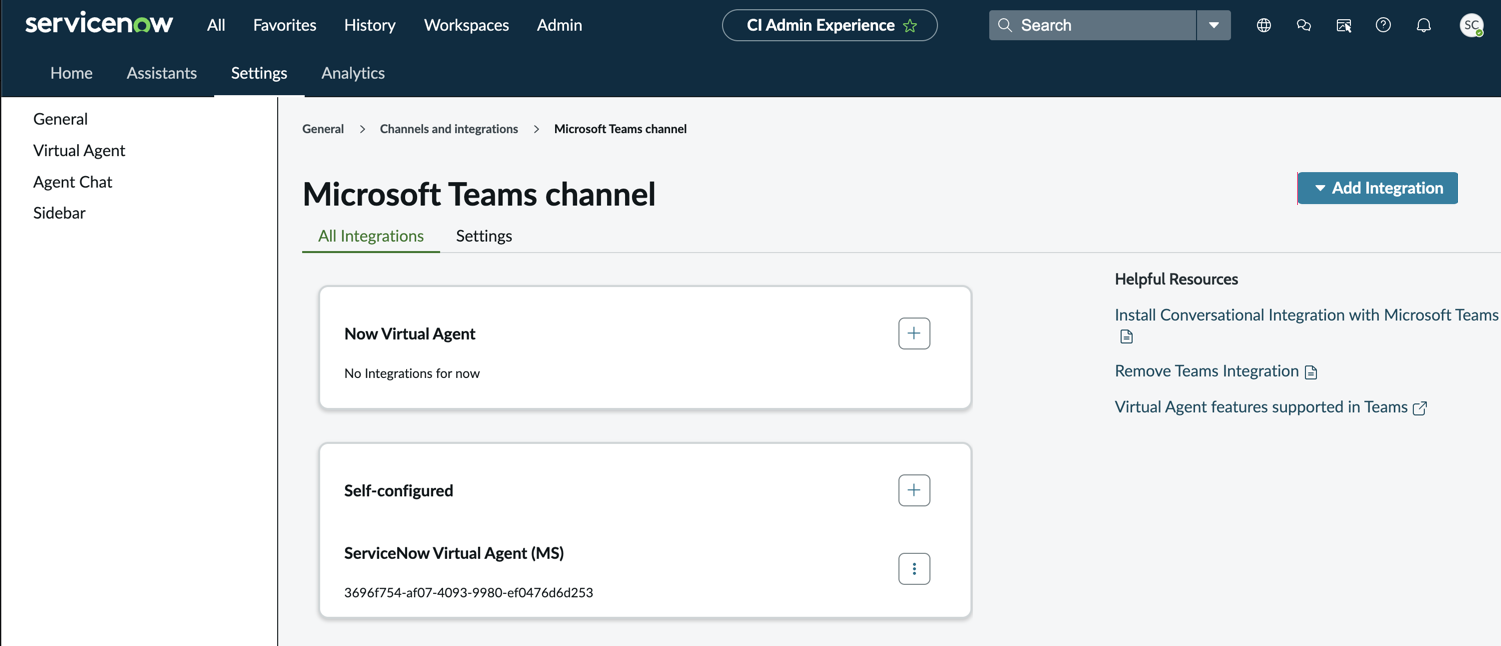Screen dimensions: 1501x646
Task: Click the 'No Integrations for now' text
Action: tap(412, 373)
